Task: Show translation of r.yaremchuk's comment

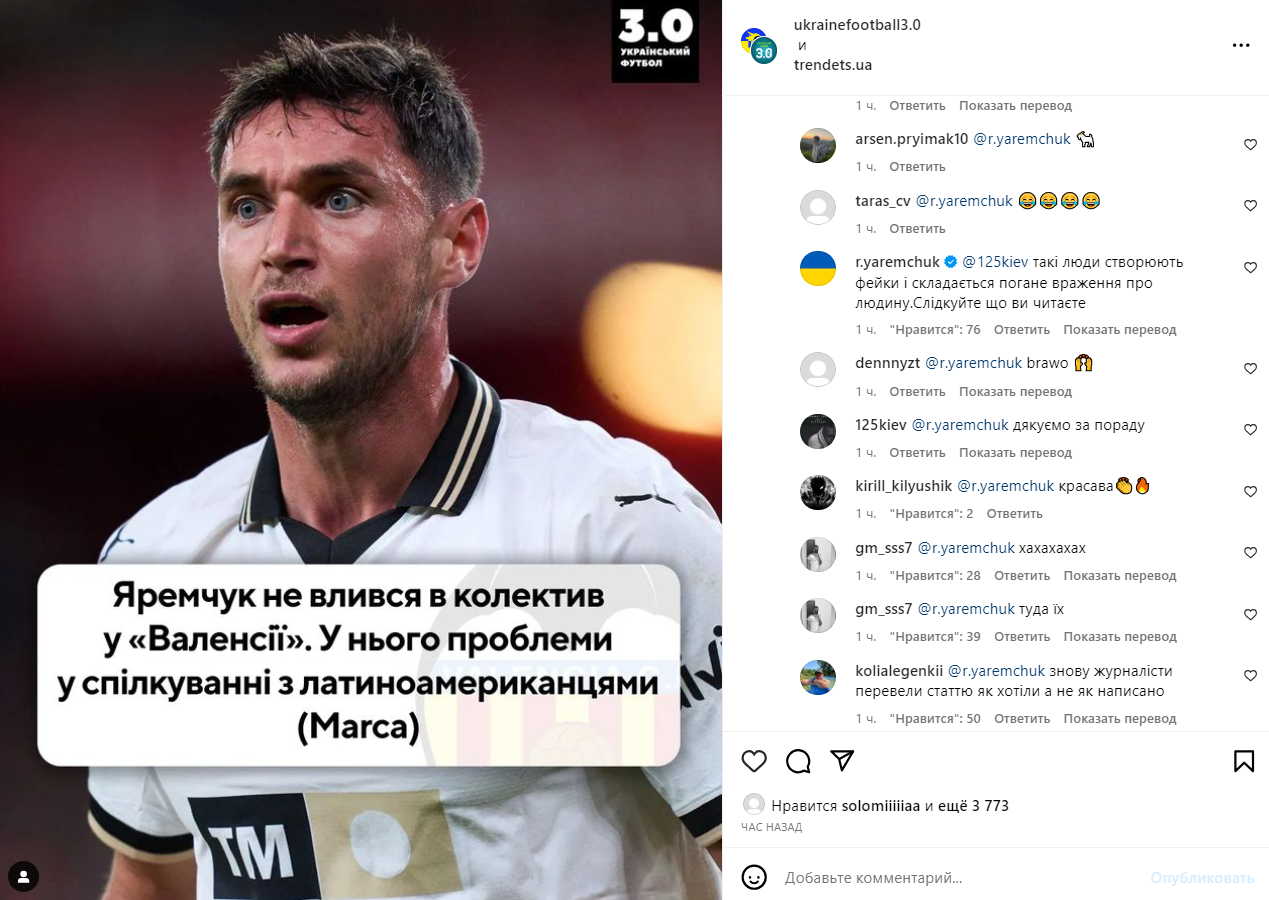Action: tap(1120, 330)
